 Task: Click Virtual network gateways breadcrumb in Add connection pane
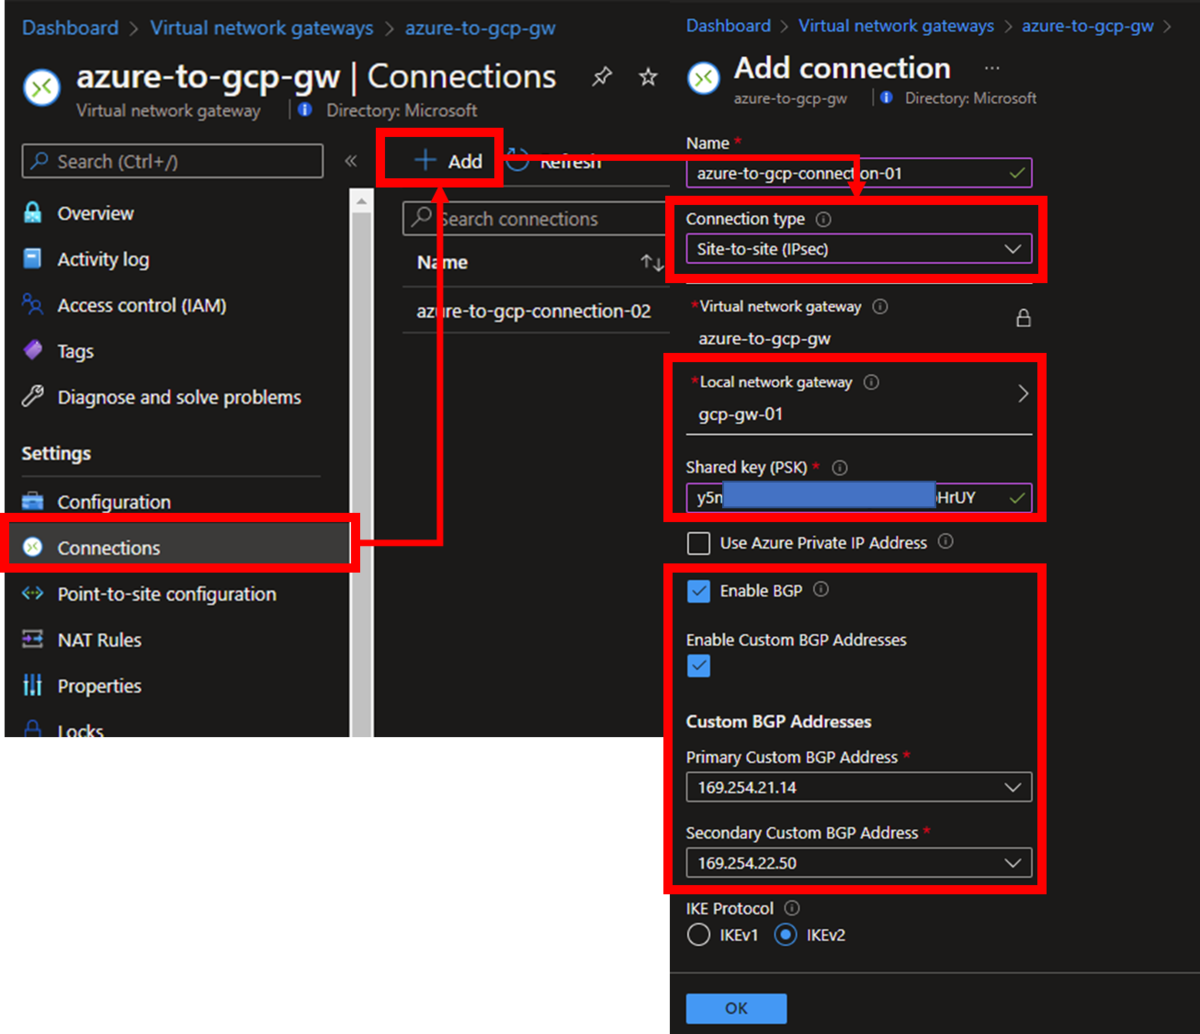[896, 26]
